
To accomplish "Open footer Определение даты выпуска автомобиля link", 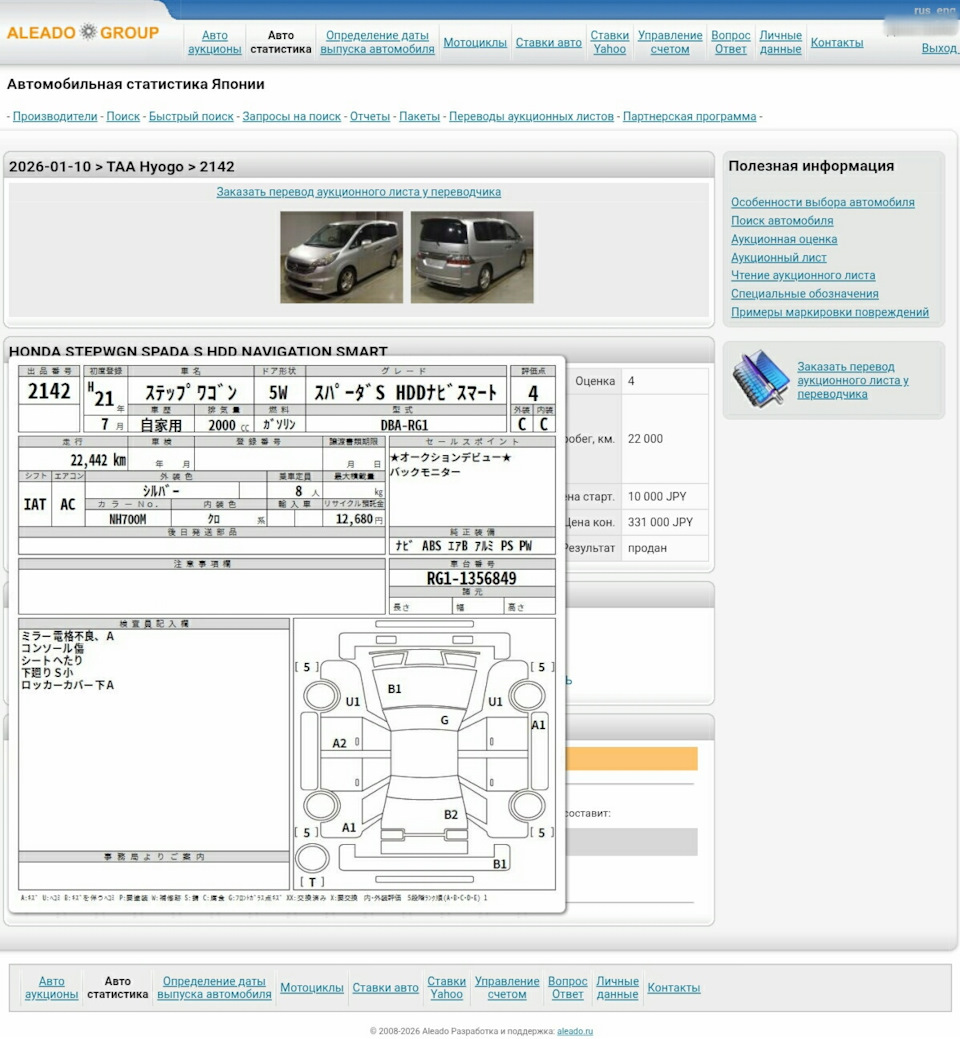I will [x=214, y=987].
